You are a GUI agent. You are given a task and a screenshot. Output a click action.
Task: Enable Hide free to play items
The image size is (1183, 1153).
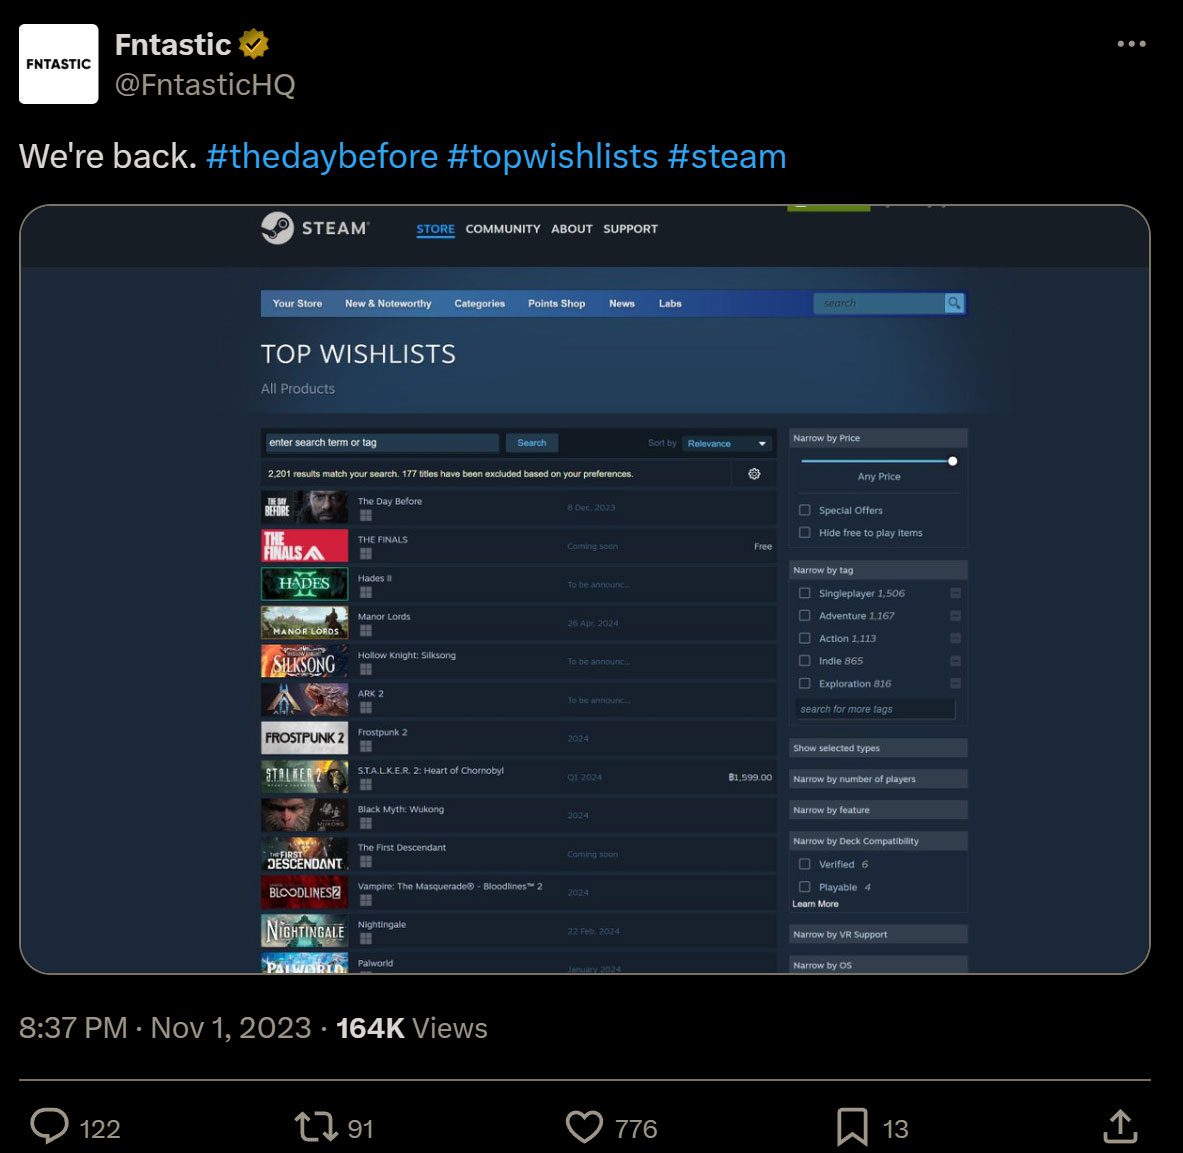click(805, 533)
